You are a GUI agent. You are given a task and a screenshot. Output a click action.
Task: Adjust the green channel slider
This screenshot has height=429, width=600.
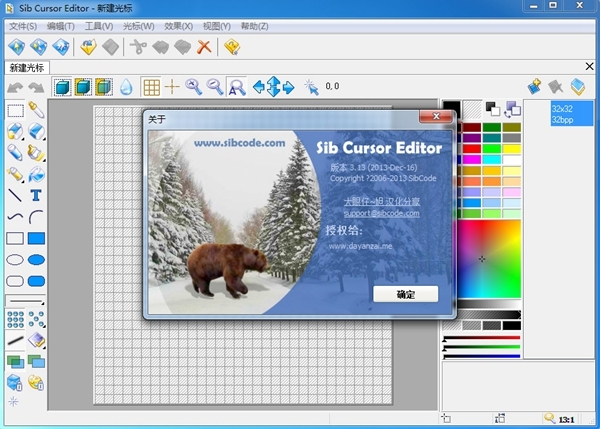[x=481, y=347]
